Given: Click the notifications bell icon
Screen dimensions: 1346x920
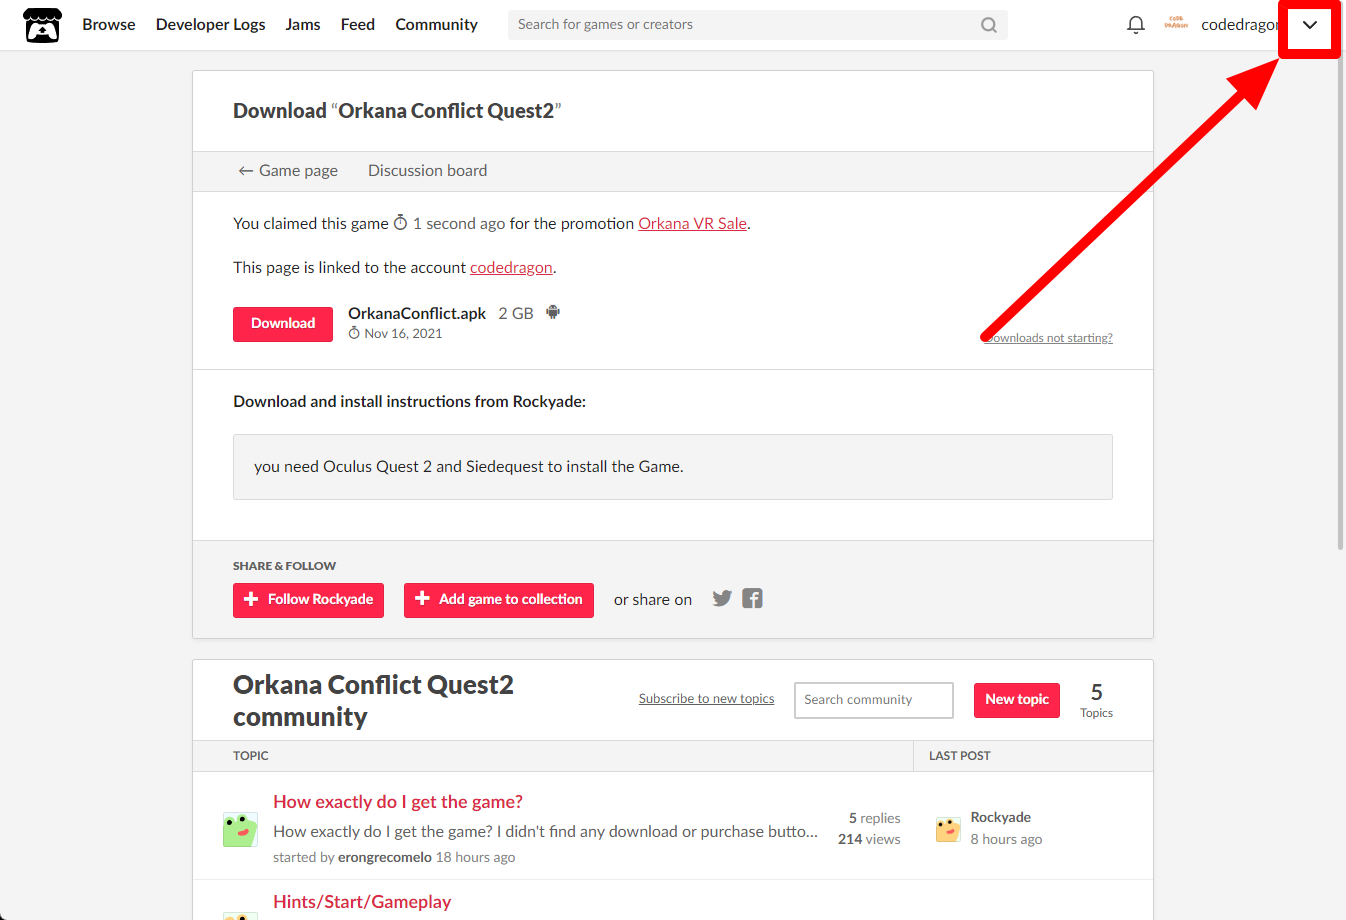Looking at the screenshot, I should click(1135, 25).
